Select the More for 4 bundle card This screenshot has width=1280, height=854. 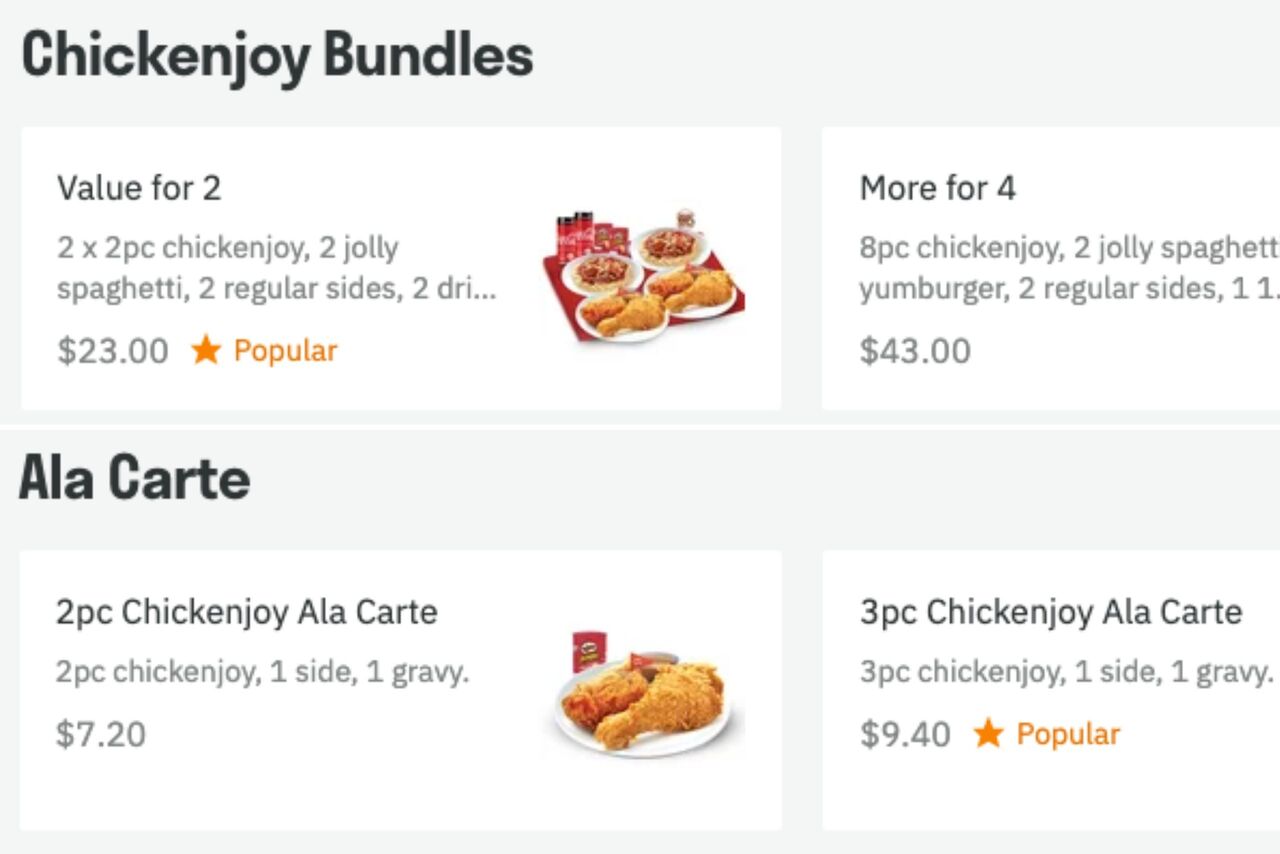(x=1050, y=267)
